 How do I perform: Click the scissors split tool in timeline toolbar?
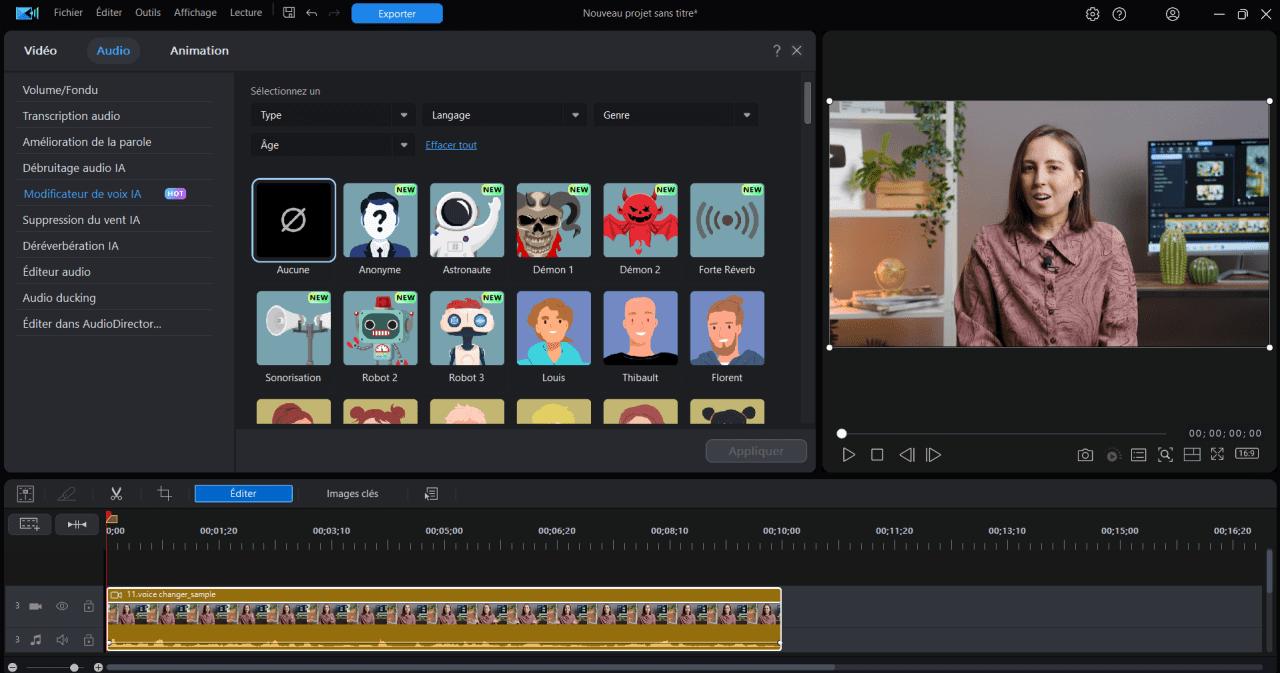tap(116, 493)
